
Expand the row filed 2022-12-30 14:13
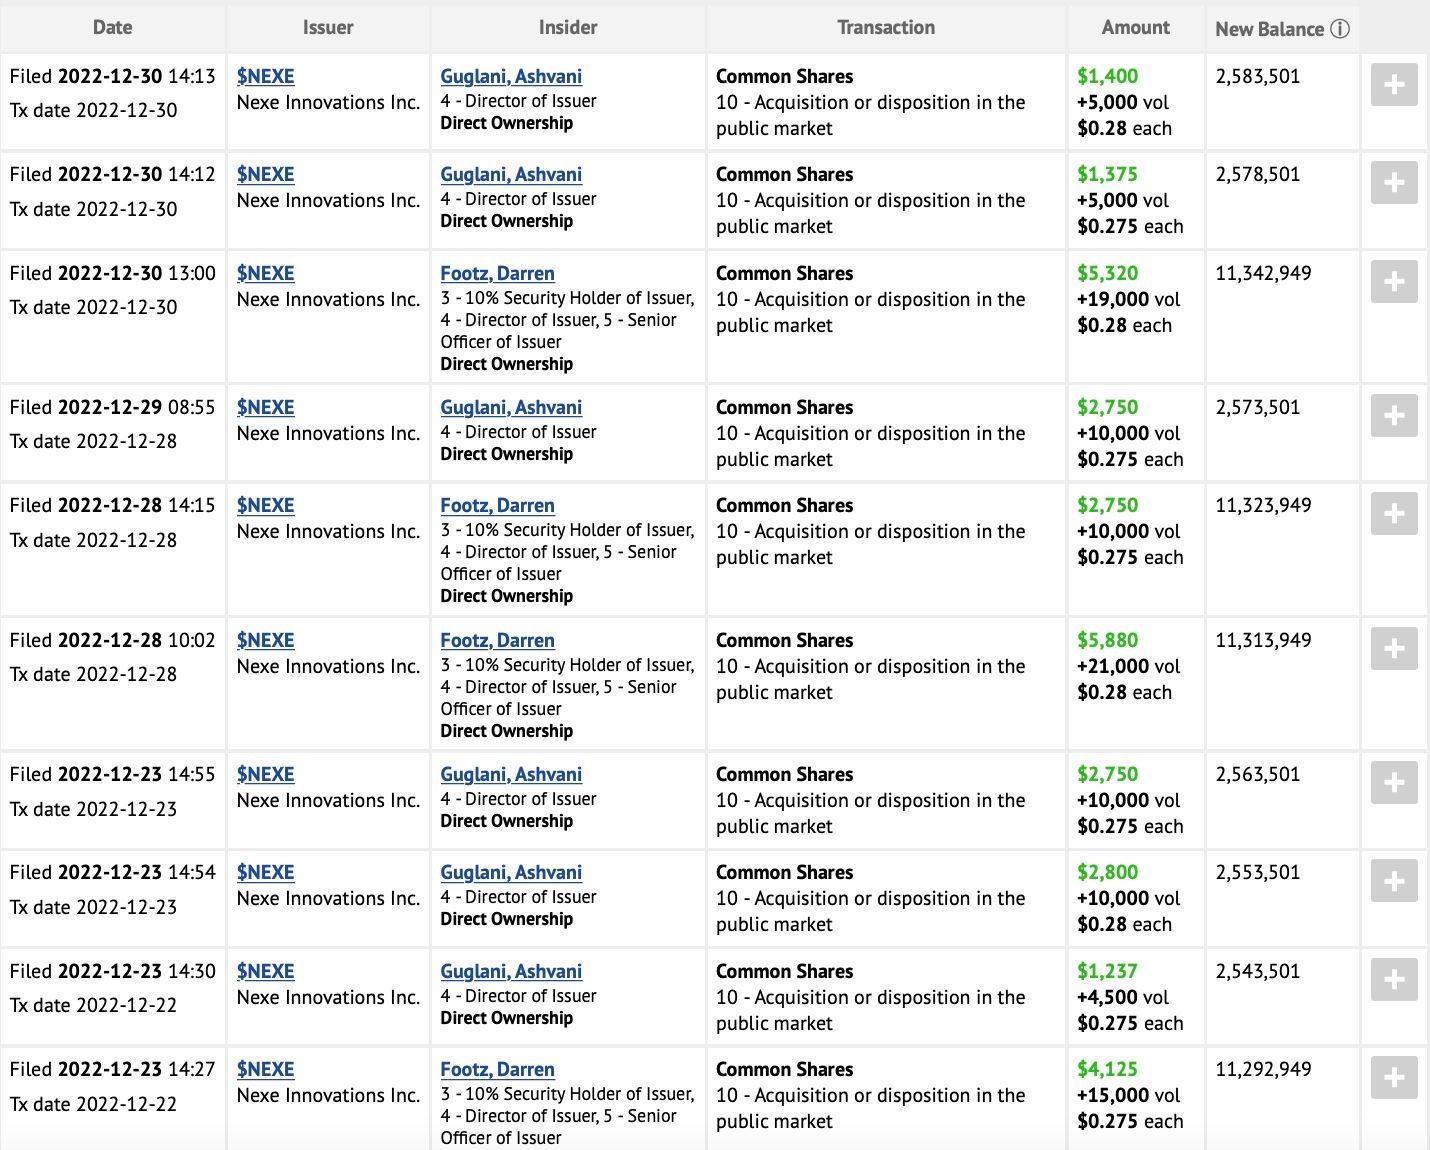[x=1394, y=85]
